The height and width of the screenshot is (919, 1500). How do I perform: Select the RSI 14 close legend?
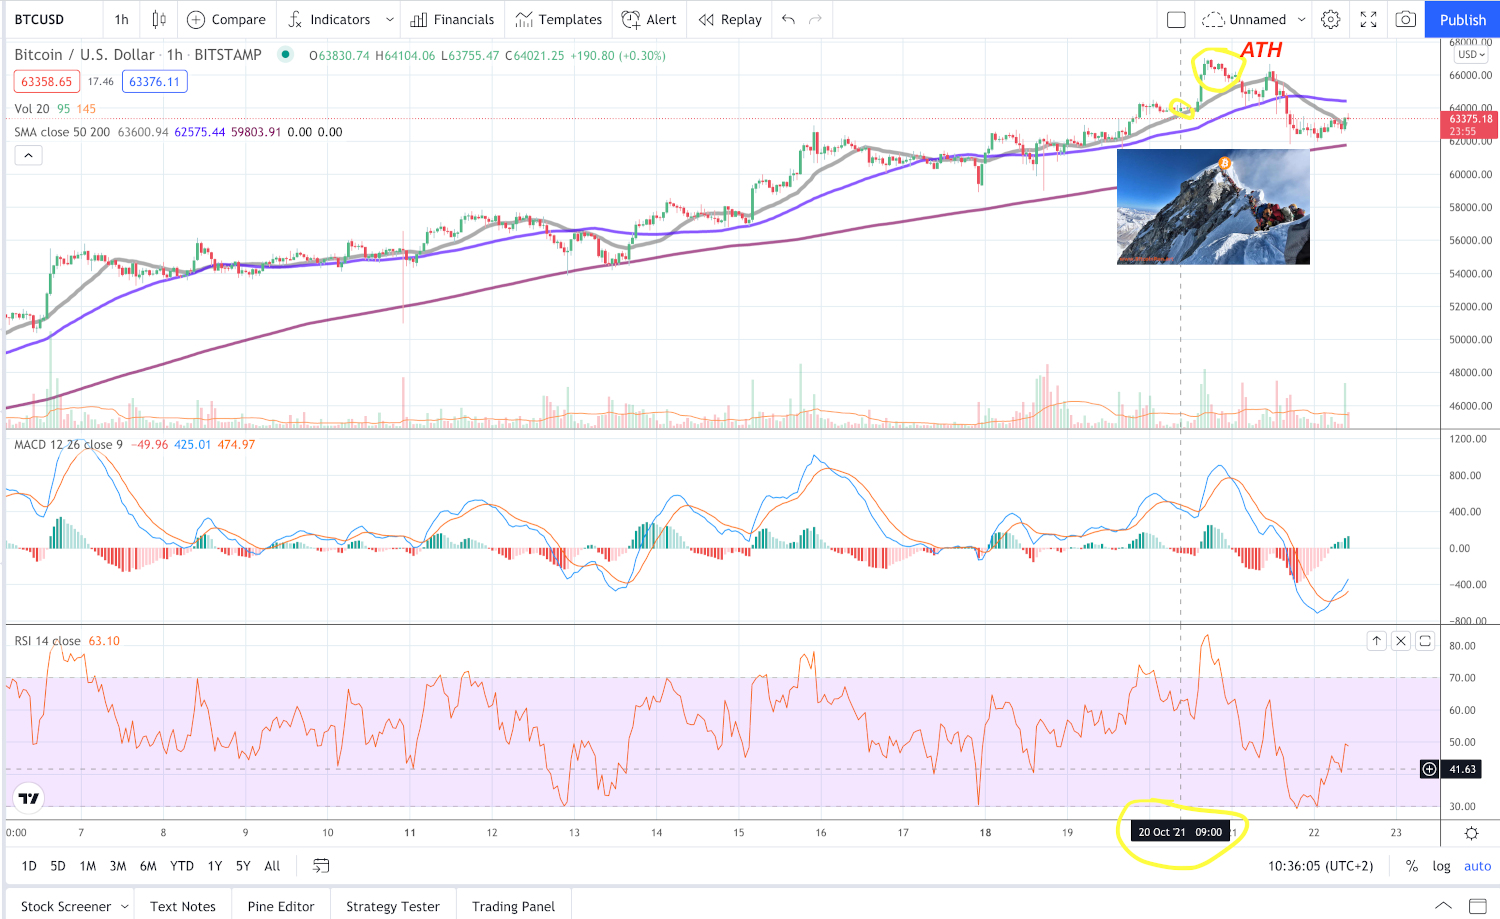click(x=47, y=641)
